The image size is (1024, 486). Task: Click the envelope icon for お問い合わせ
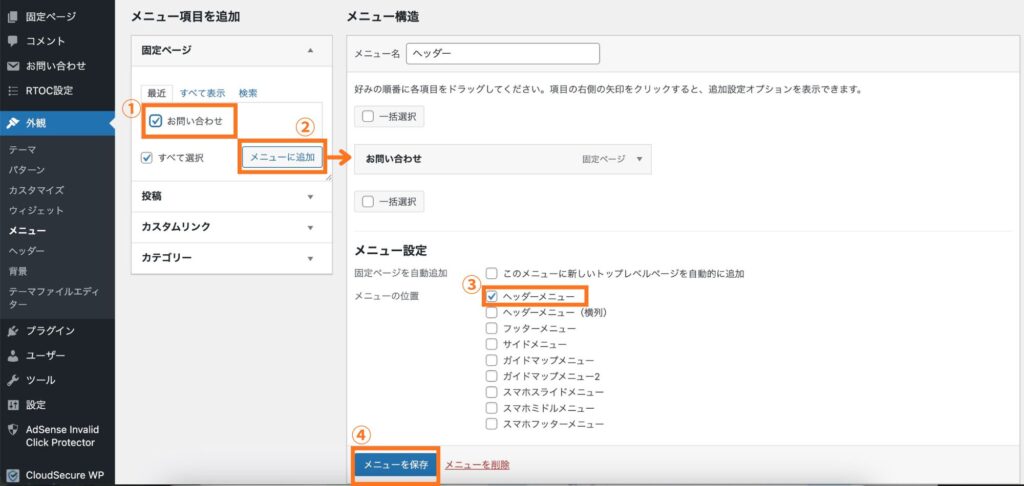[13, 66]
